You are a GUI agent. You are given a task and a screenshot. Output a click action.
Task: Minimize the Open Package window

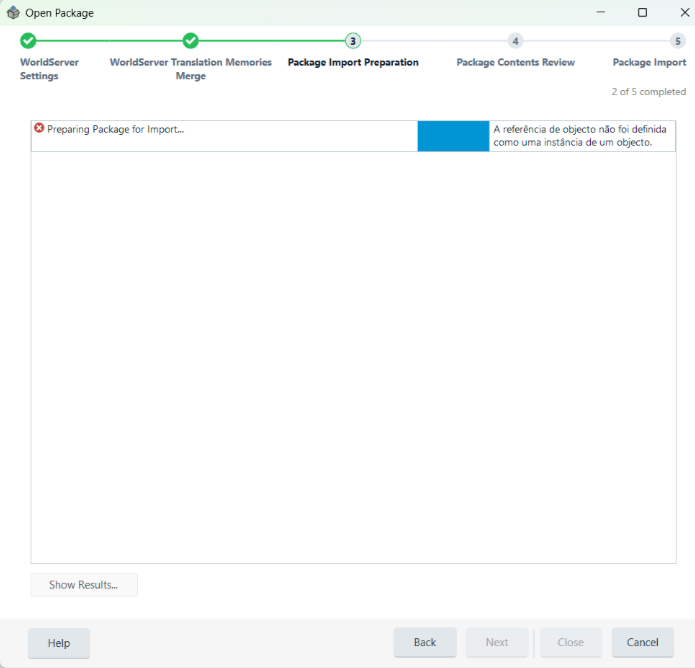coord(601,12)
